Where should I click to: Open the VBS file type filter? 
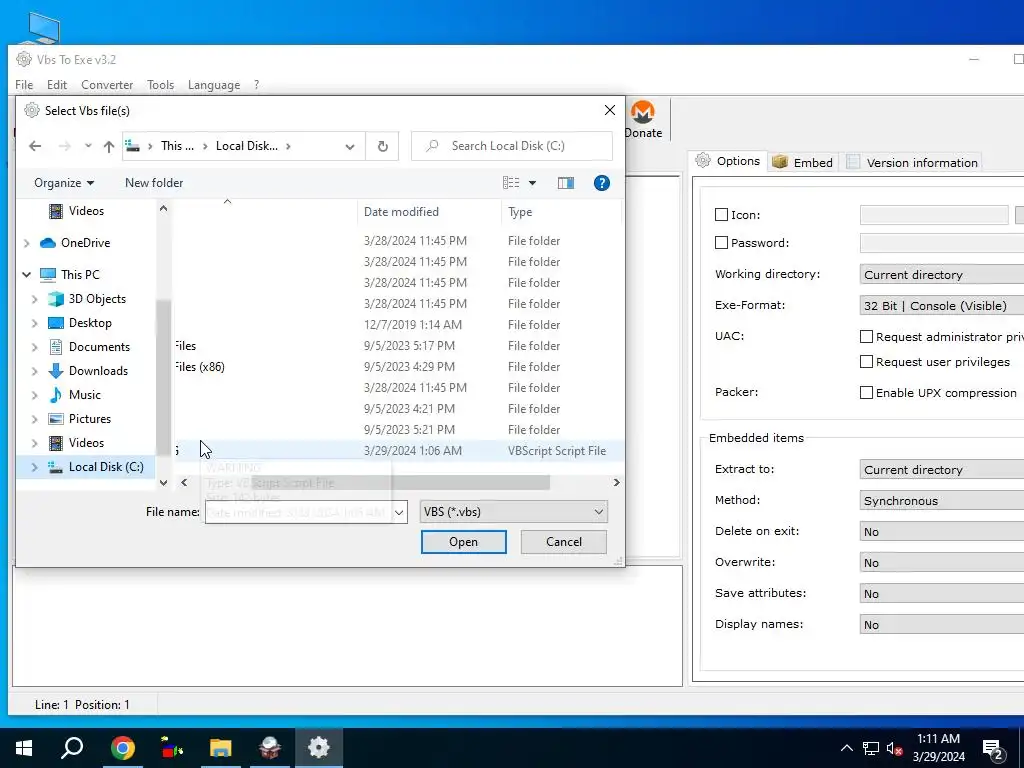click(513, 512)
